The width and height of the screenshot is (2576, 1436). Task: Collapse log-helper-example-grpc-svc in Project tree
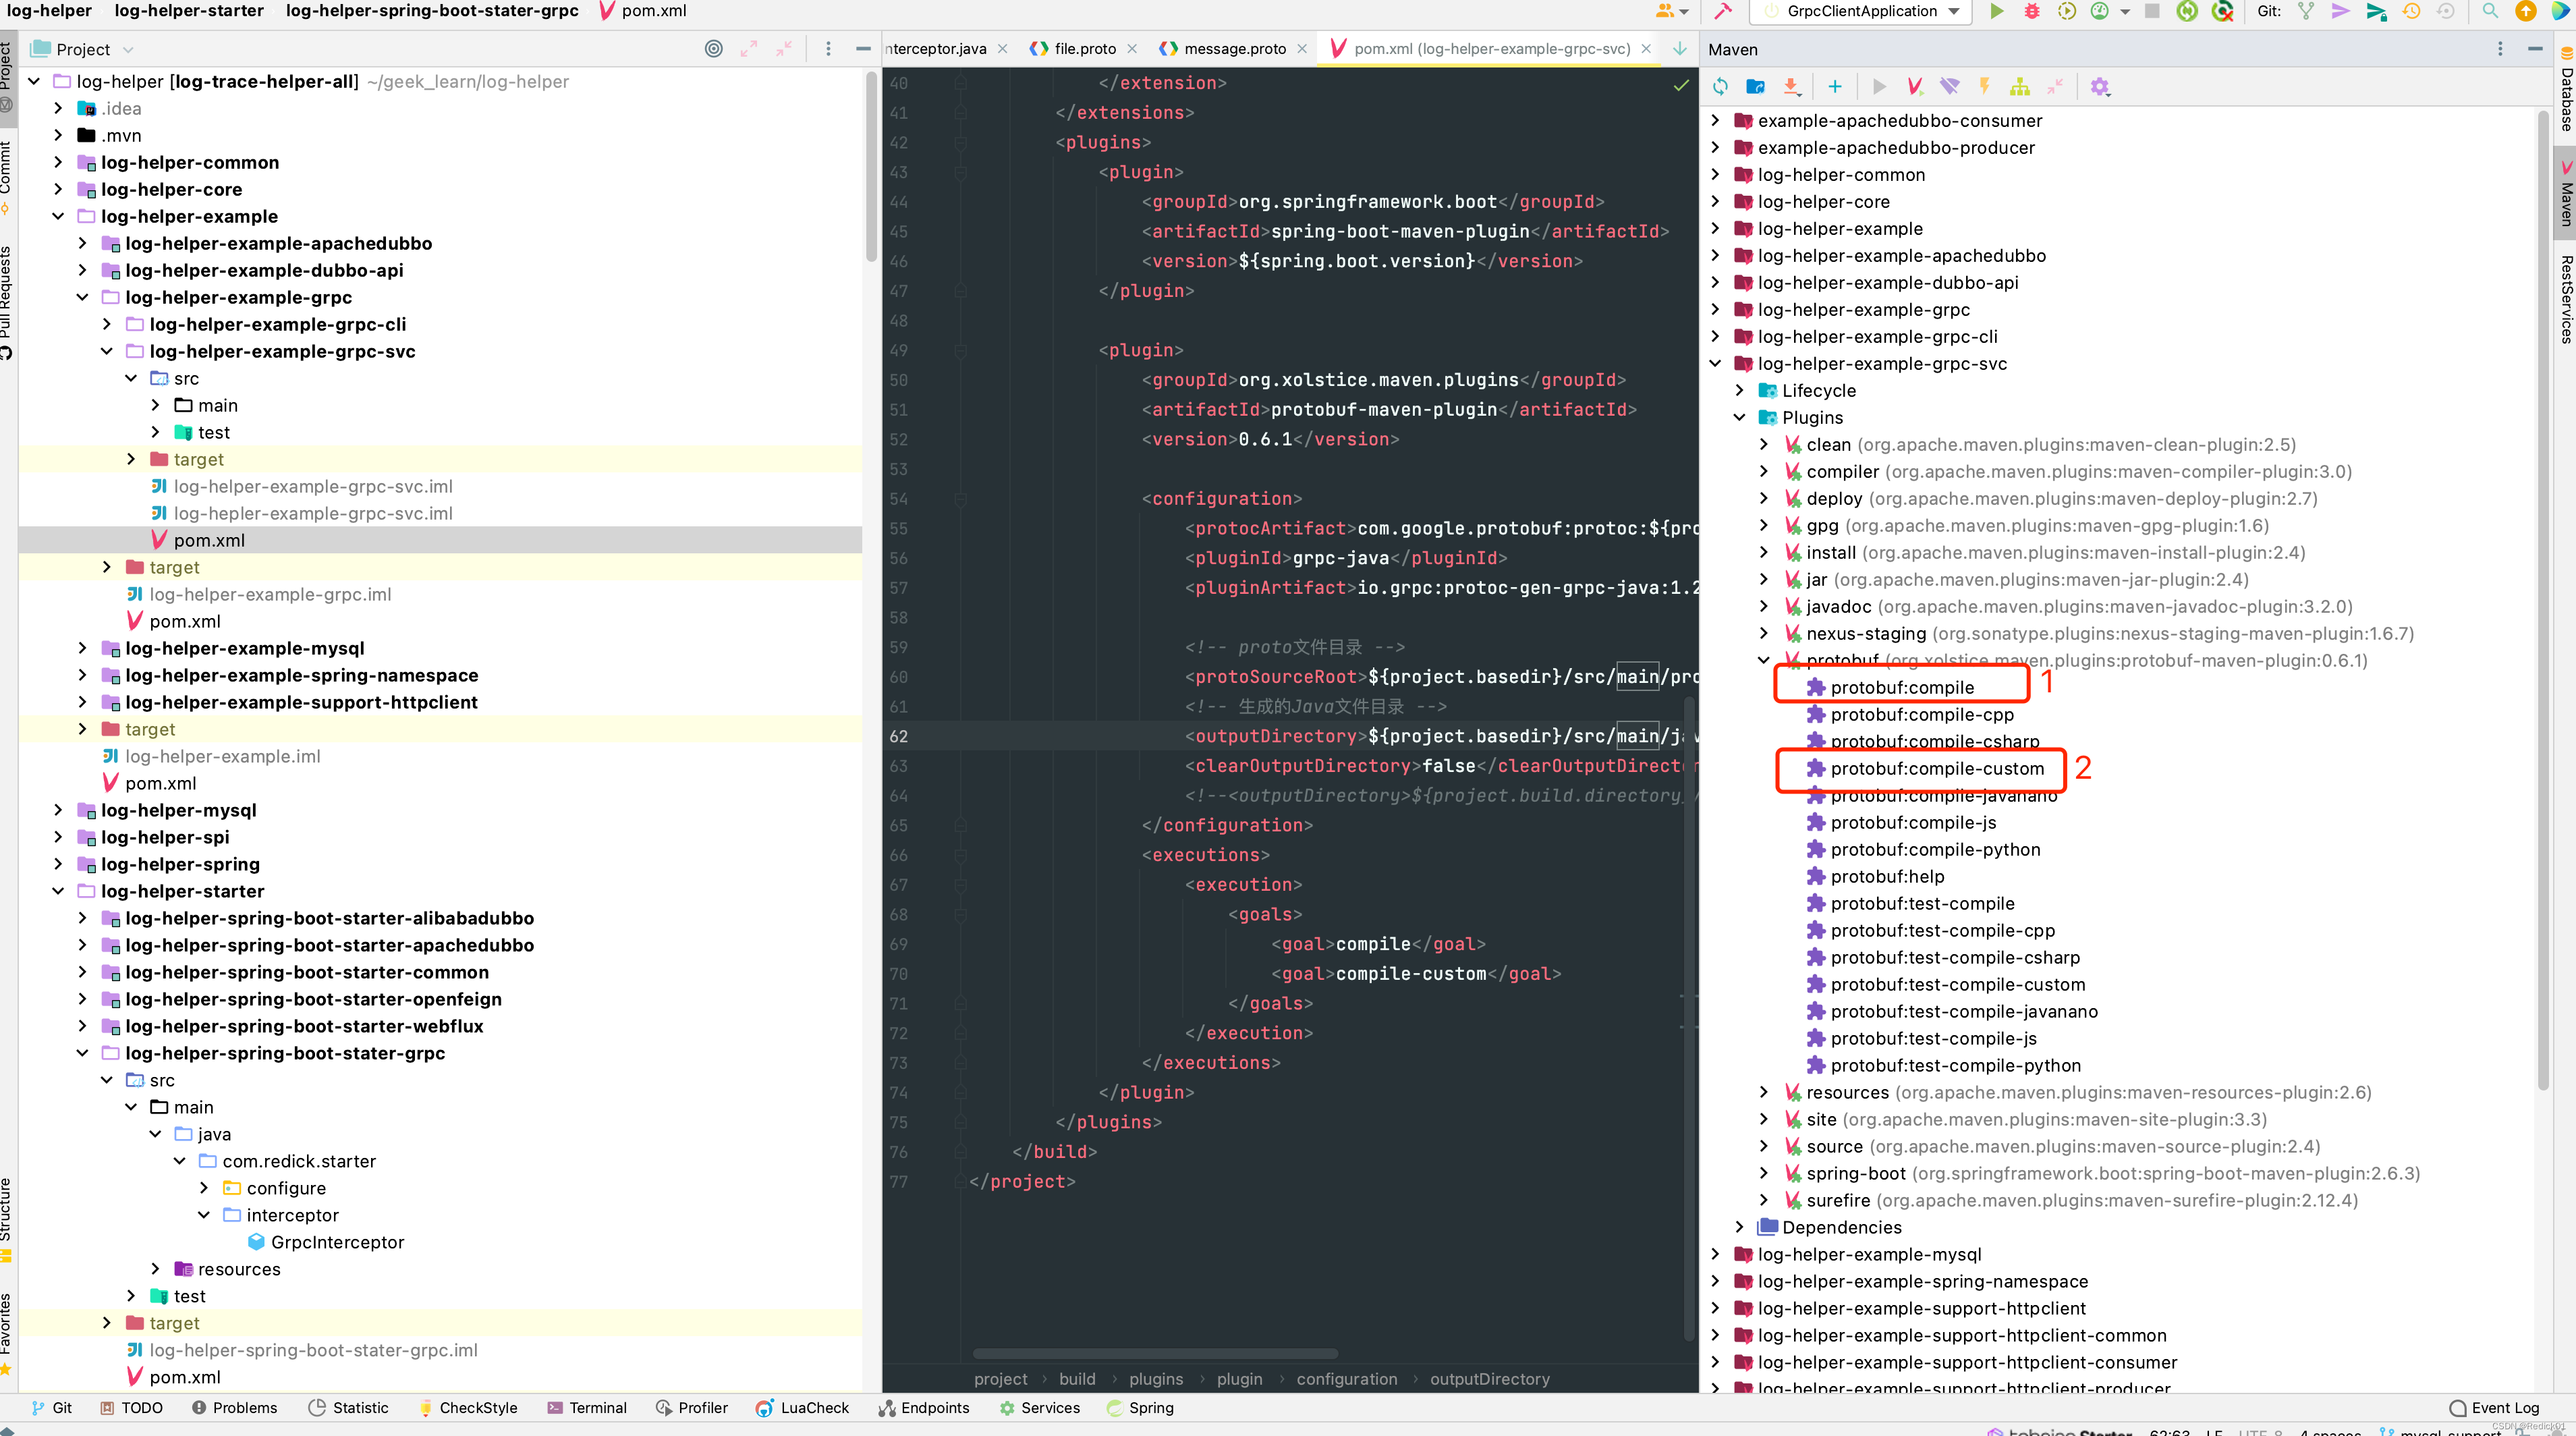[x=107, y=351]
